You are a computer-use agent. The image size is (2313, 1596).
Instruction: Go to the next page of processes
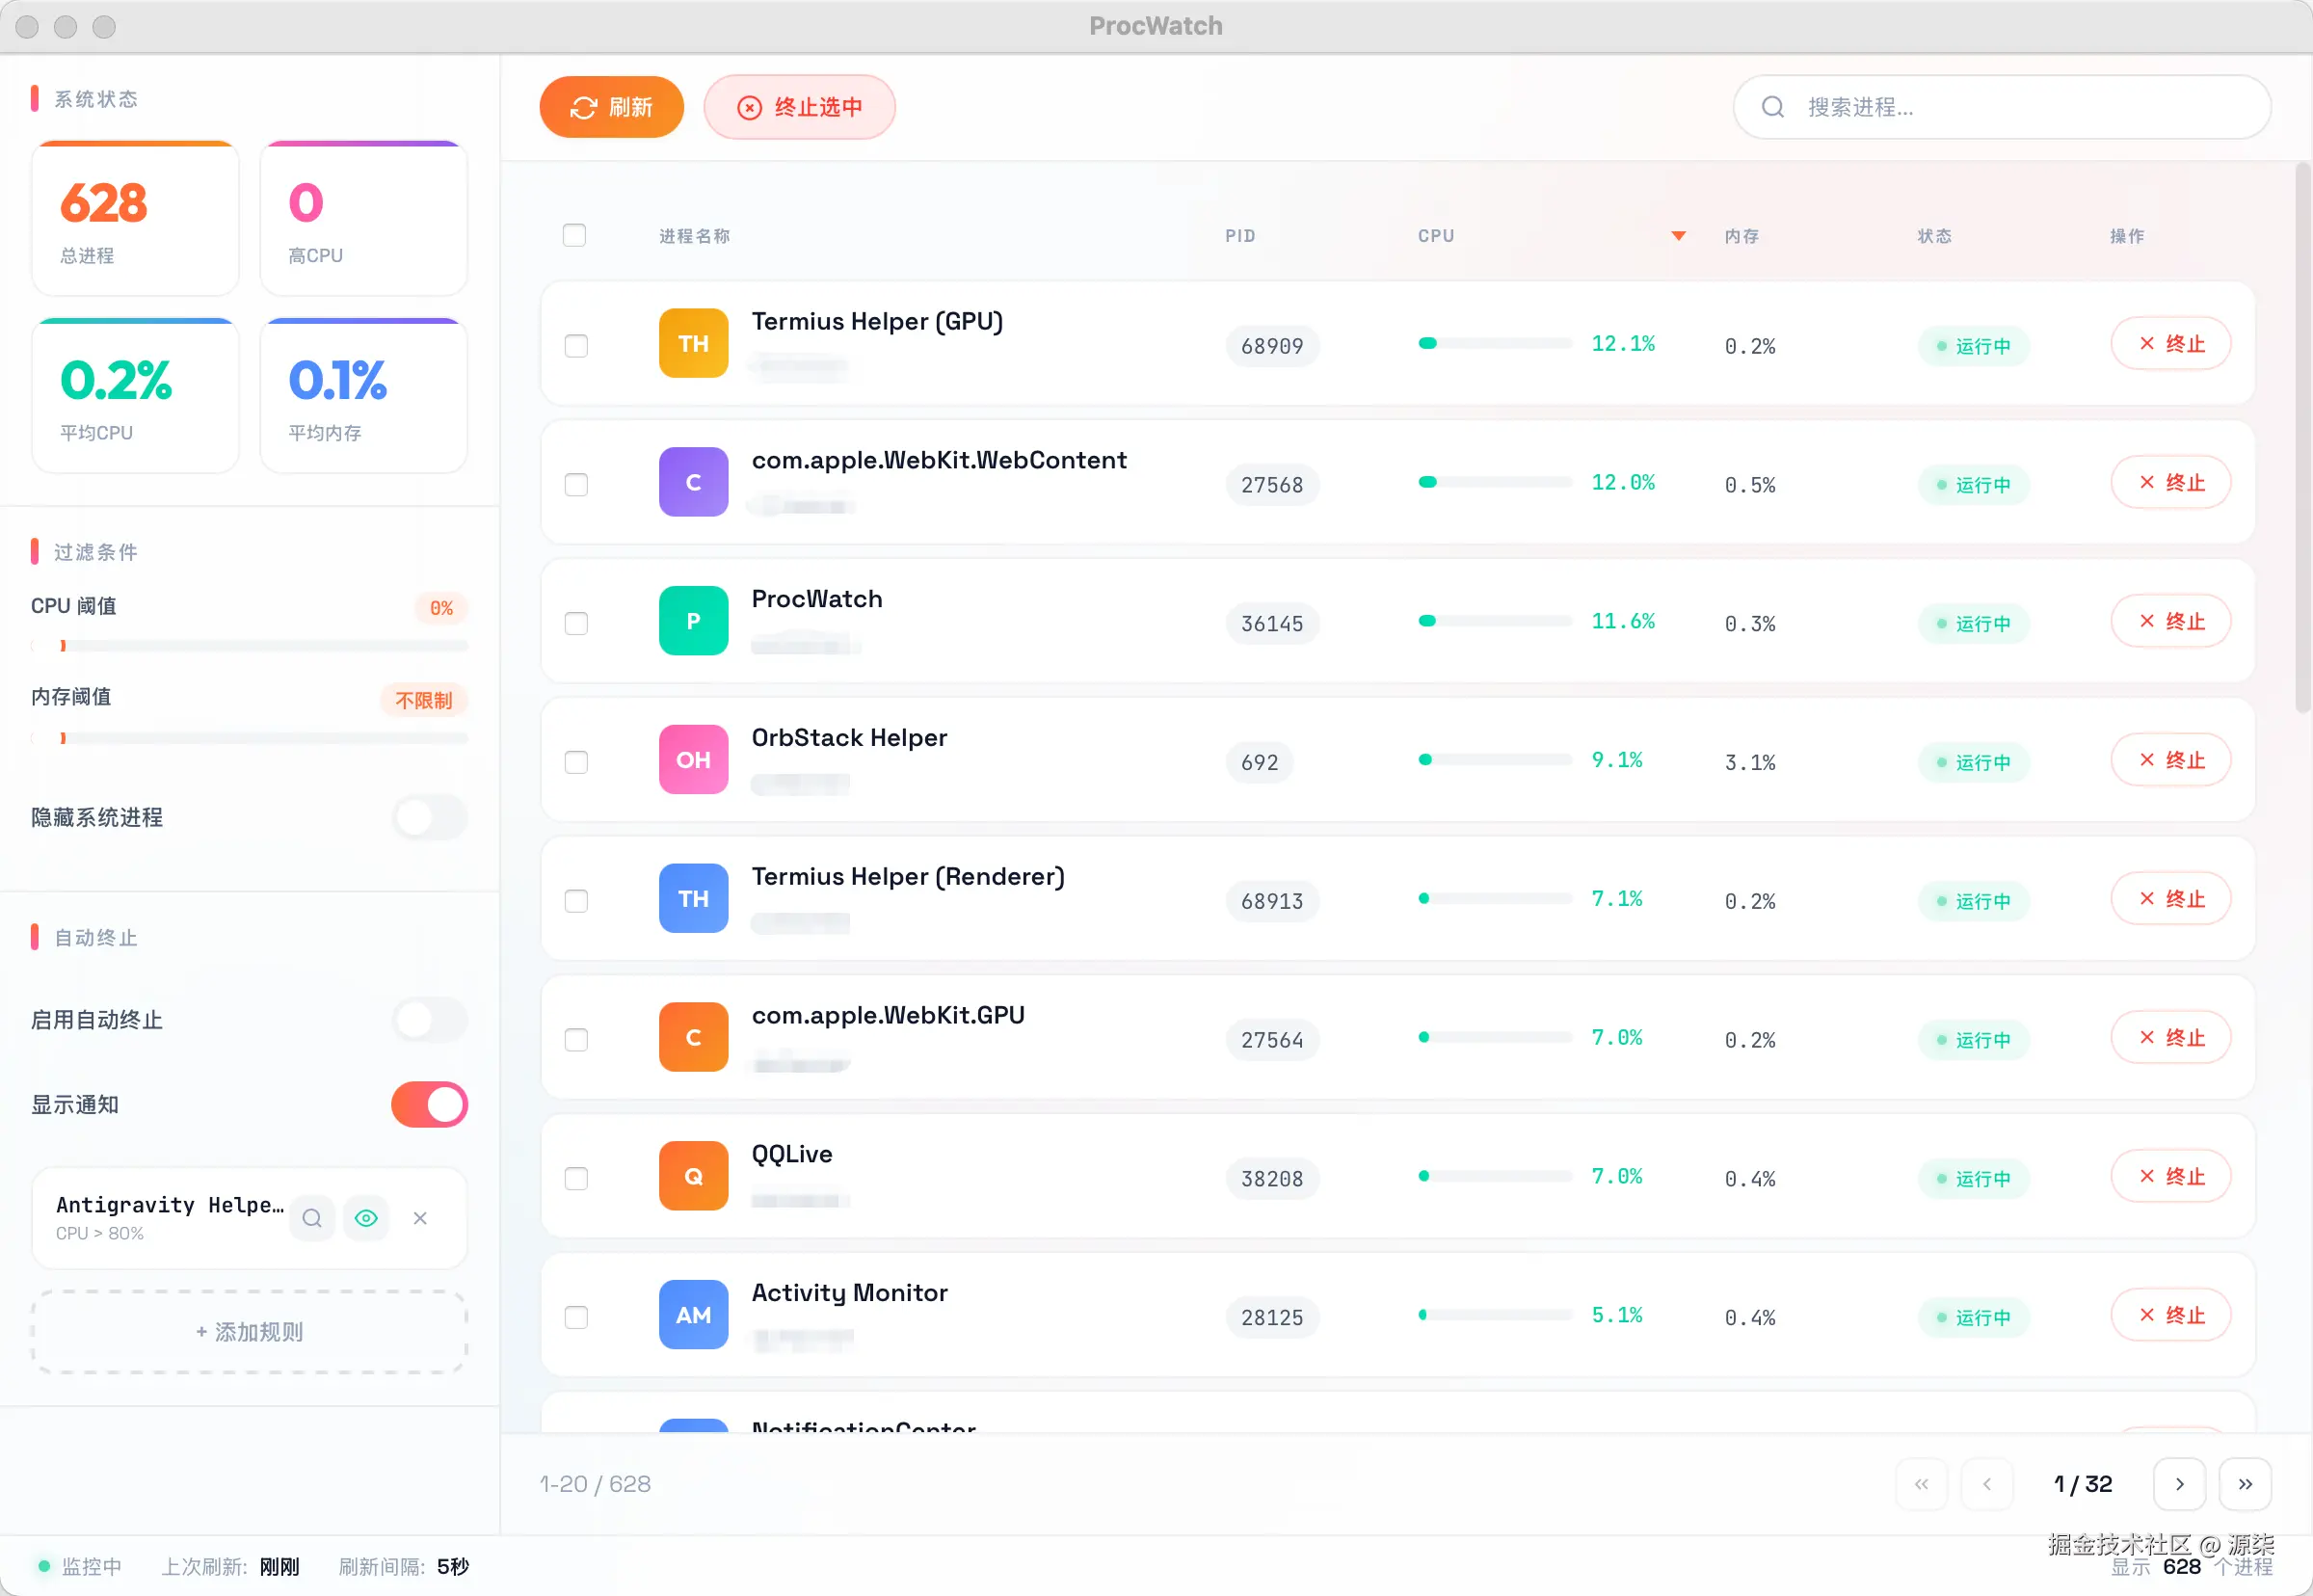(x=2179, y=1484)
